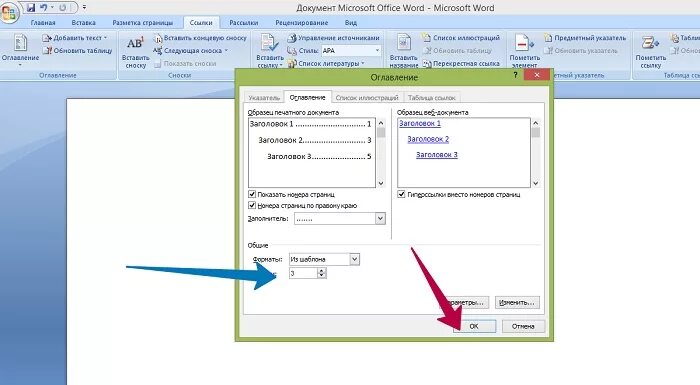Select Указатель dialog tab
Image resolution: width=700 pixels, height=385 pixels.
pos(264,97)
